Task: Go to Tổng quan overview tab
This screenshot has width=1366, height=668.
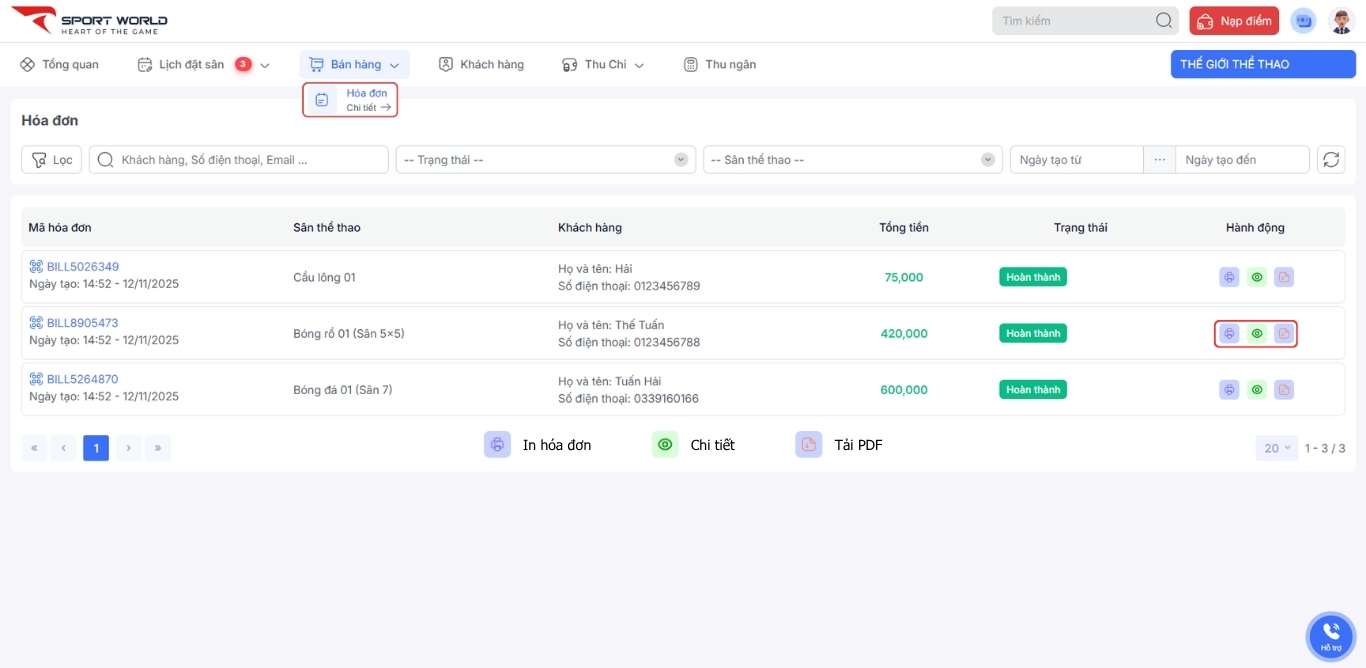Action: [59, 64]
